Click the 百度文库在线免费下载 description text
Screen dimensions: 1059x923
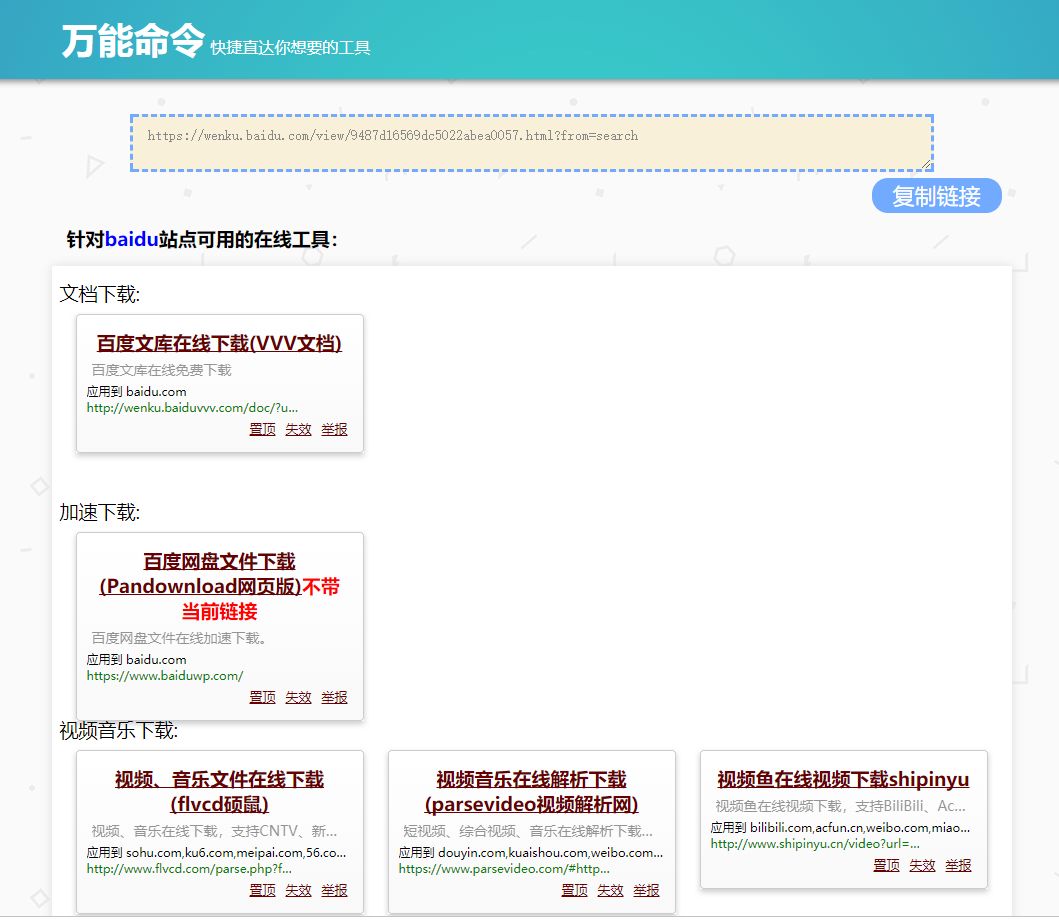(x=161, y=370)
